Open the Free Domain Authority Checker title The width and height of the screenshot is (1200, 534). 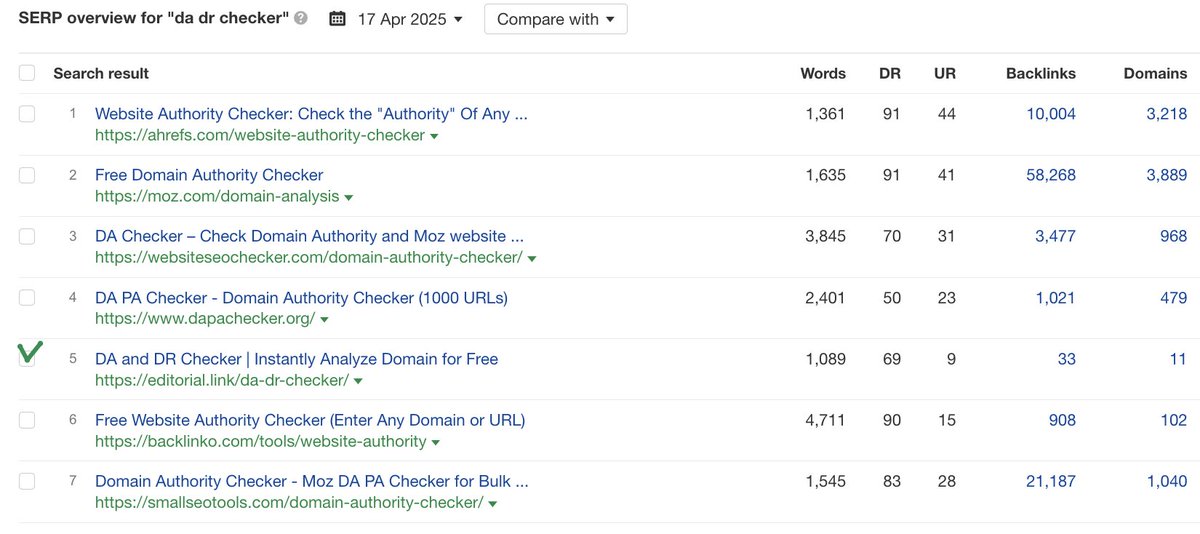[209, 175]
